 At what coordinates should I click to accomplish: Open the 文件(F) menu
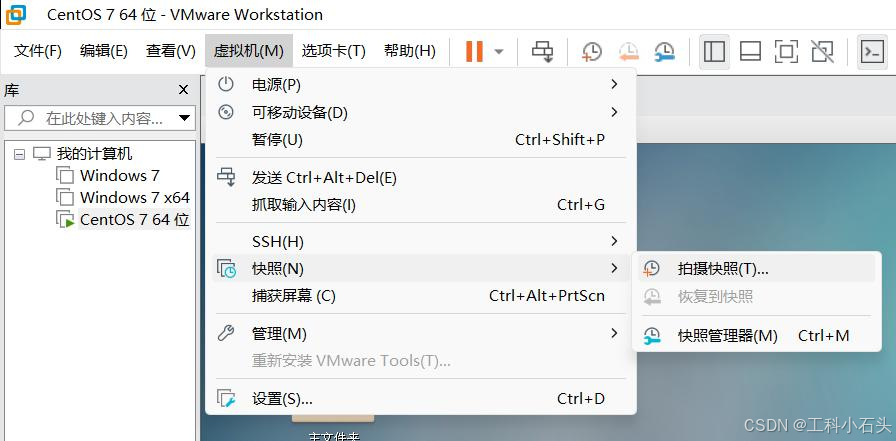coord(38,51)
